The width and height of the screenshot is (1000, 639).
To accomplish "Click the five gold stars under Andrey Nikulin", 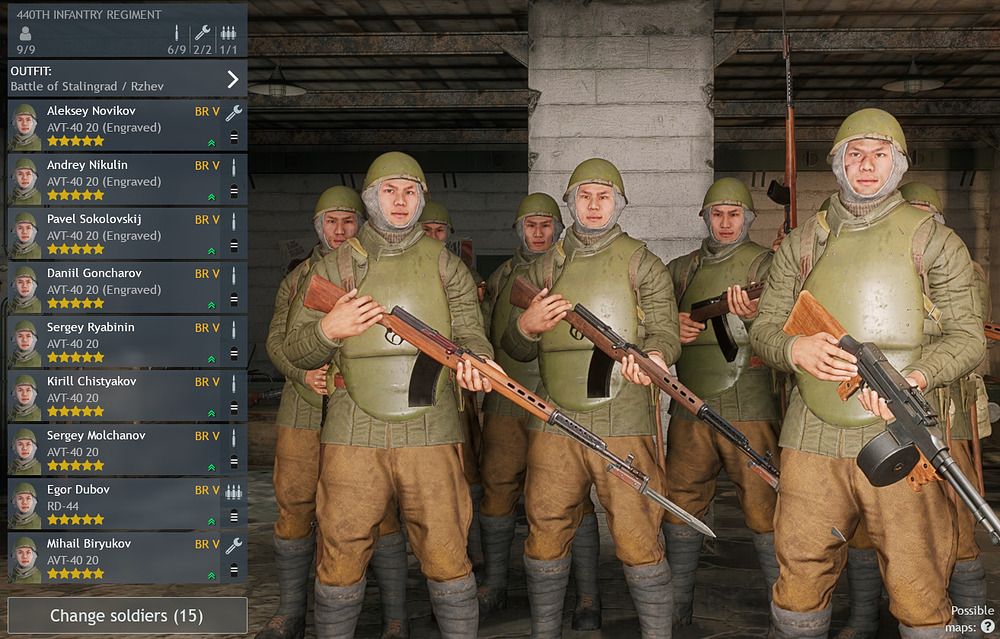I will tap(75, 195).
